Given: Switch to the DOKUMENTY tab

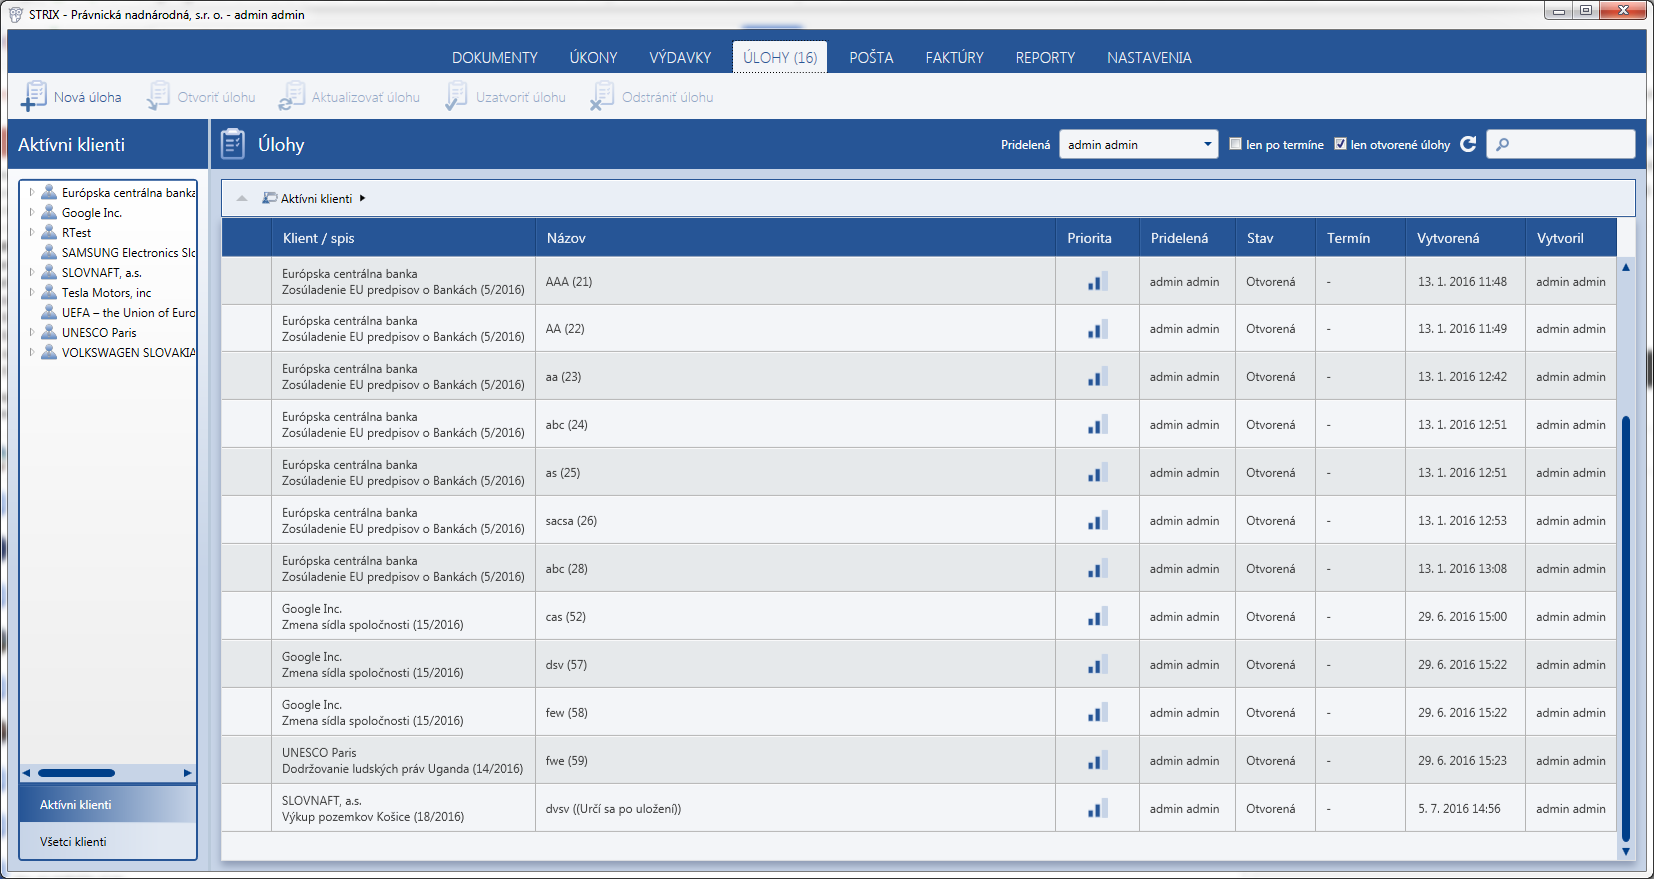Looking at the screenshot, I should click(495, 57).
